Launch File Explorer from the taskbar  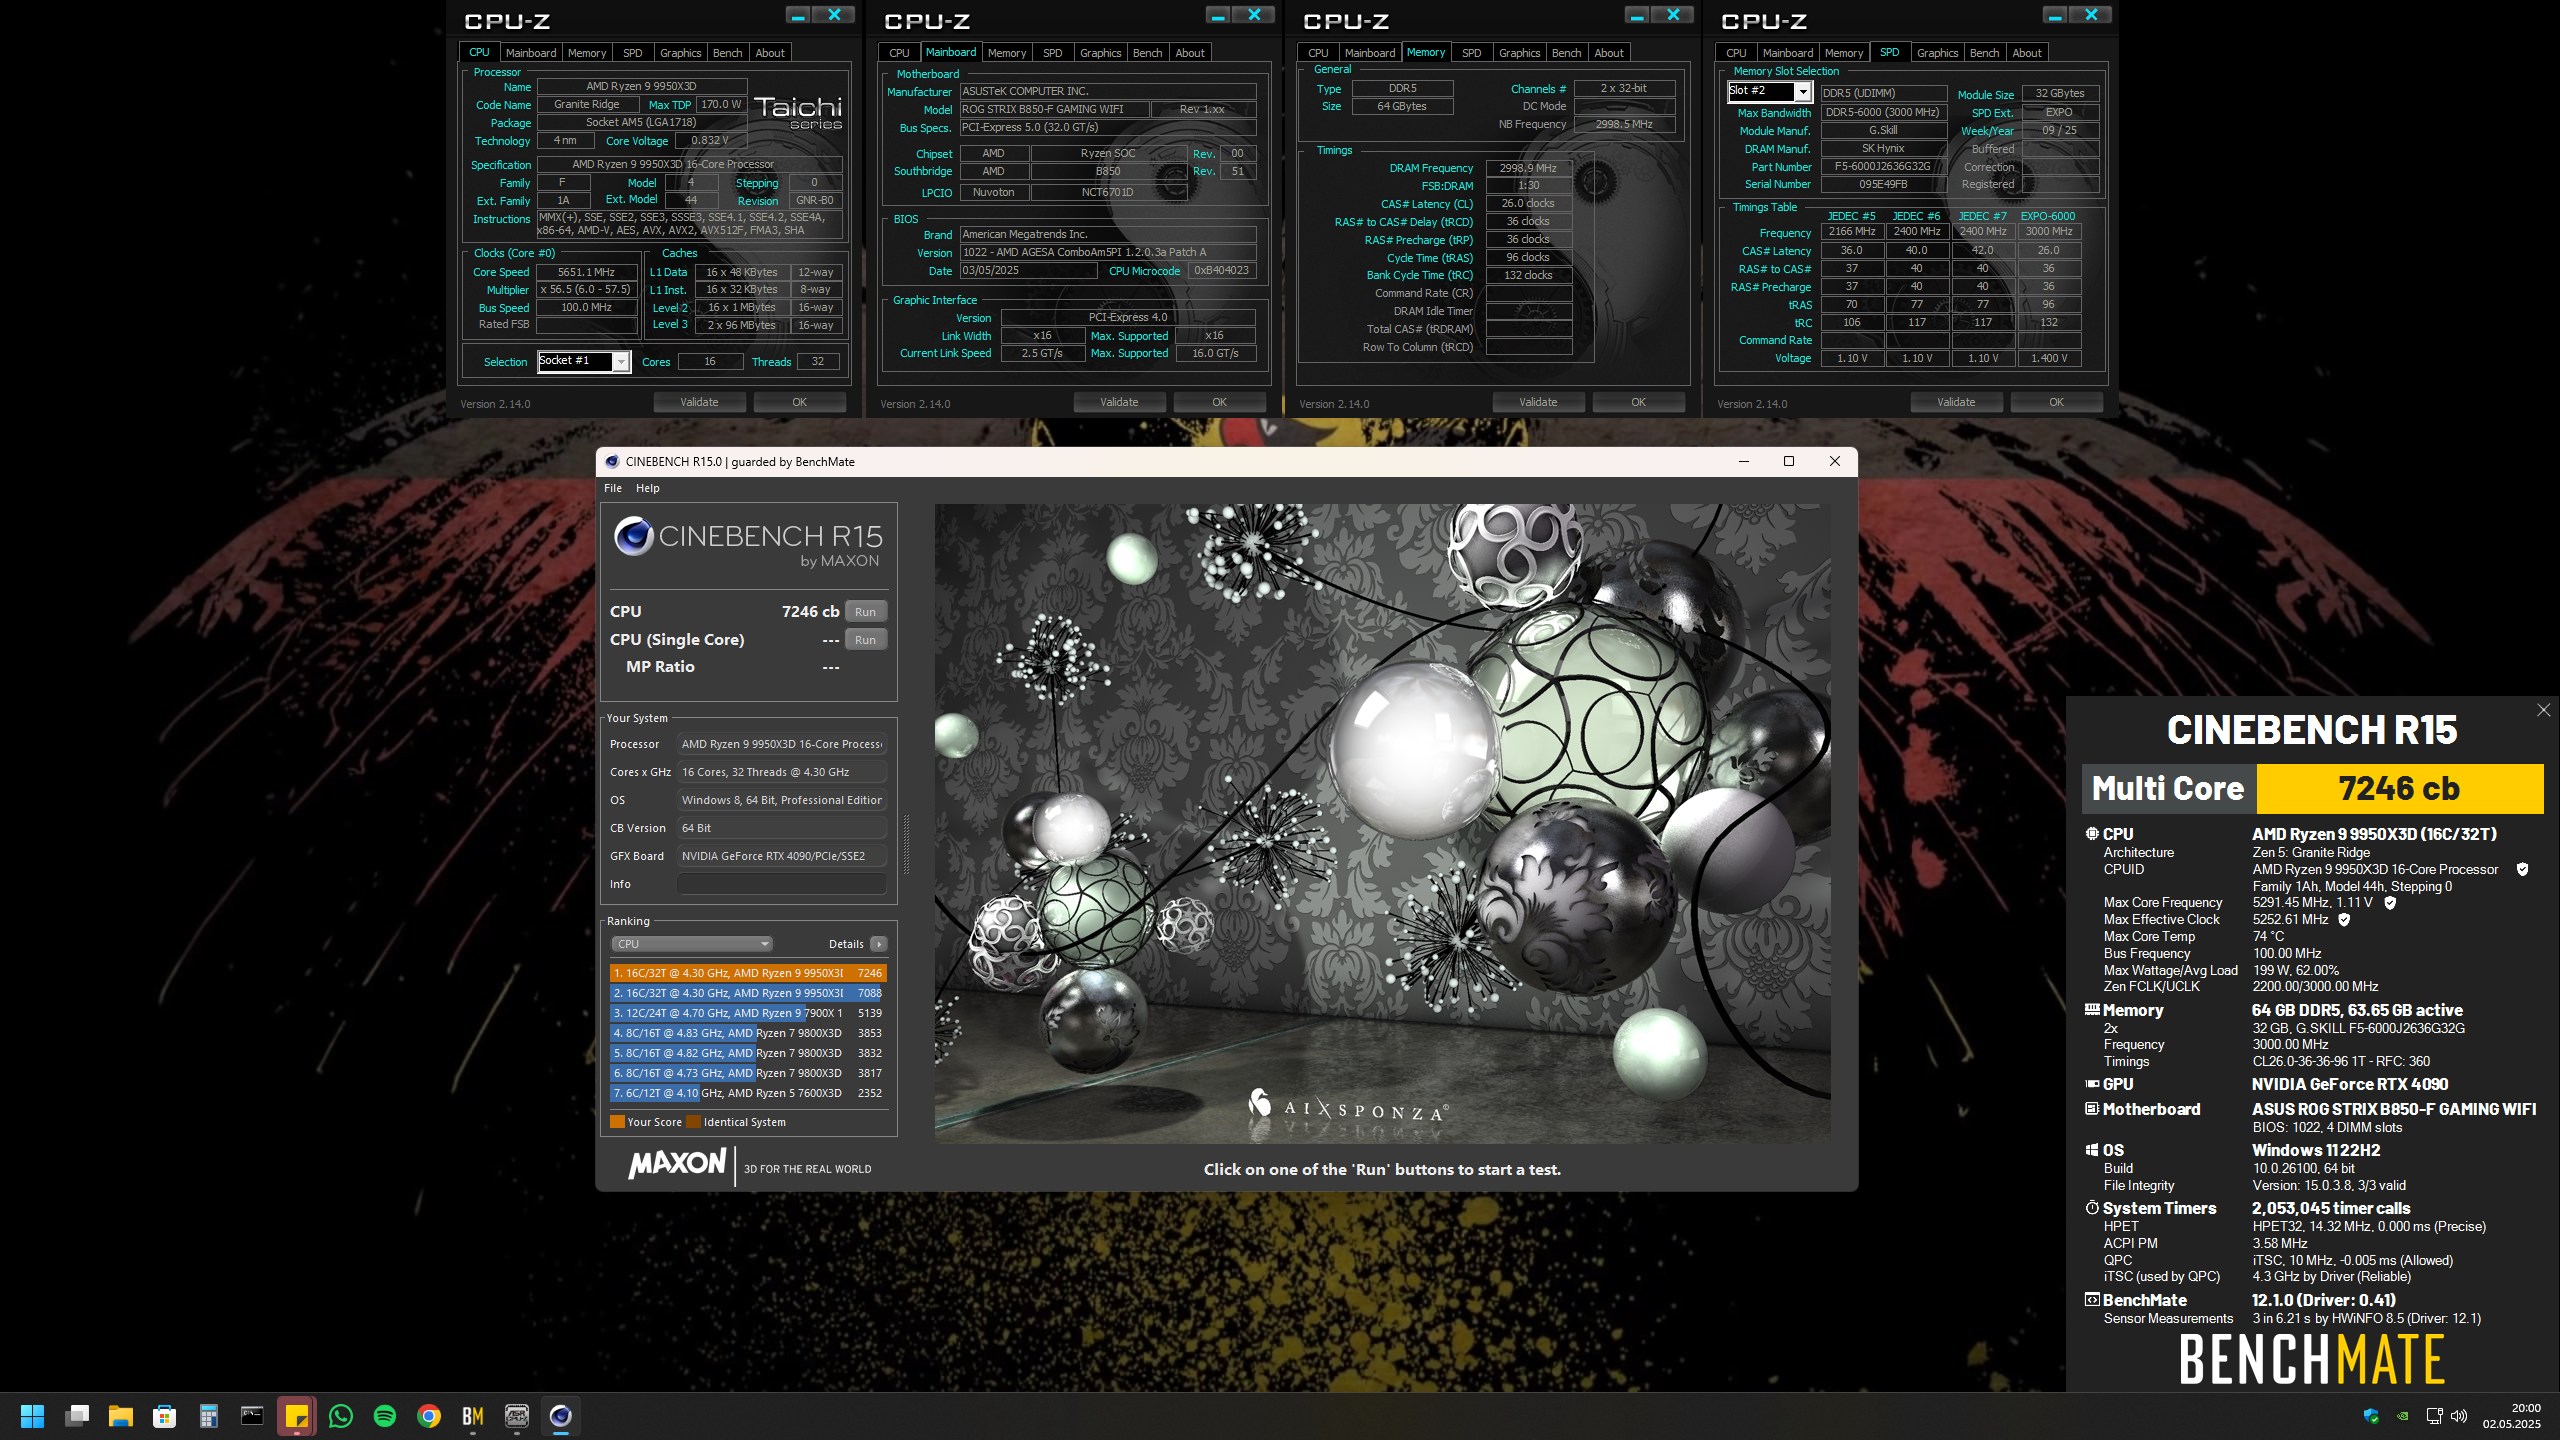tap(121, 1416)
